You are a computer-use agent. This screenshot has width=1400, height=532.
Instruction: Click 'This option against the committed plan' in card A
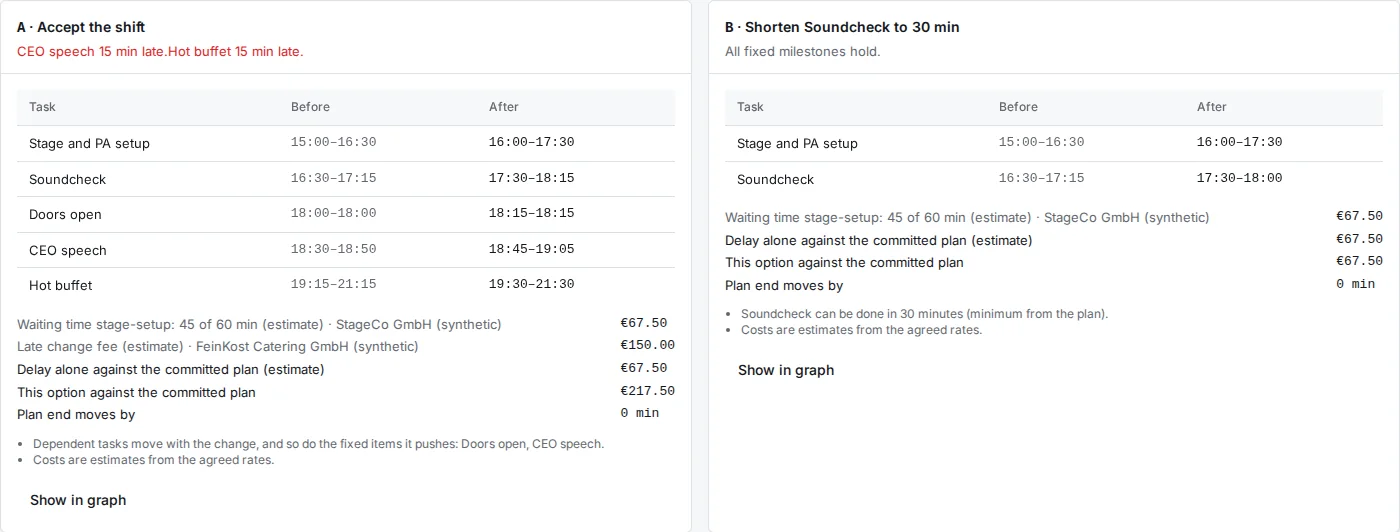tap(136, 392)
